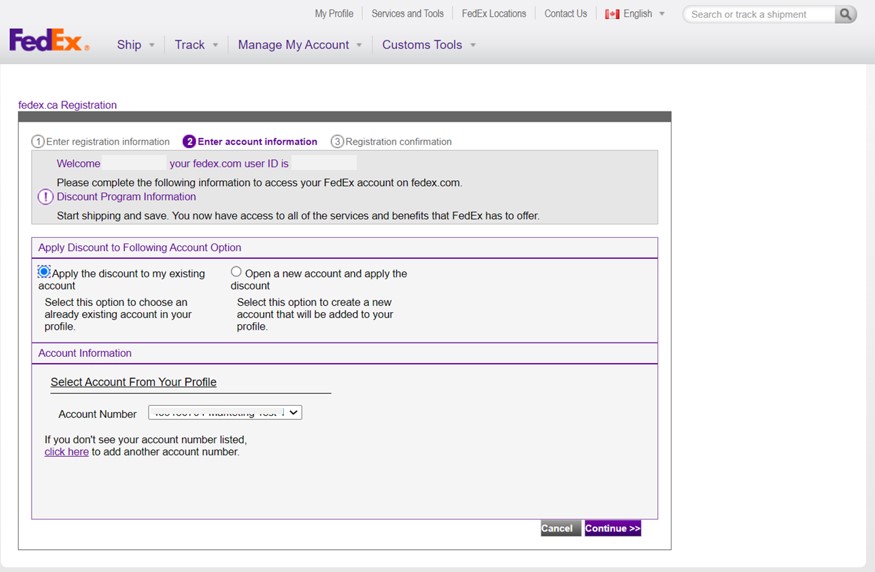875x572 pixels.
Task: Click the Canadian flag icon
Action: [612, 14]
